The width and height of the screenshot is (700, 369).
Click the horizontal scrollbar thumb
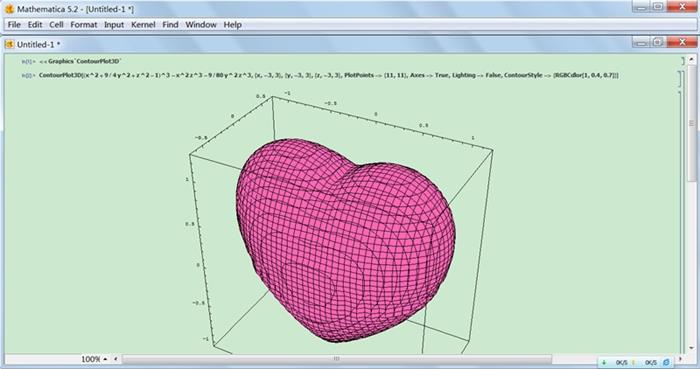coord(337,359)
